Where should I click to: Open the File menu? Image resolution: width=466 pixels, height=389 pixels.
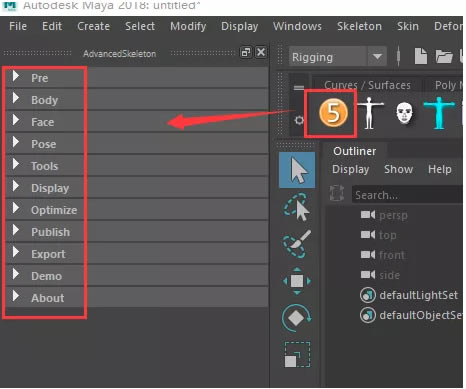(x=18, y=26)
